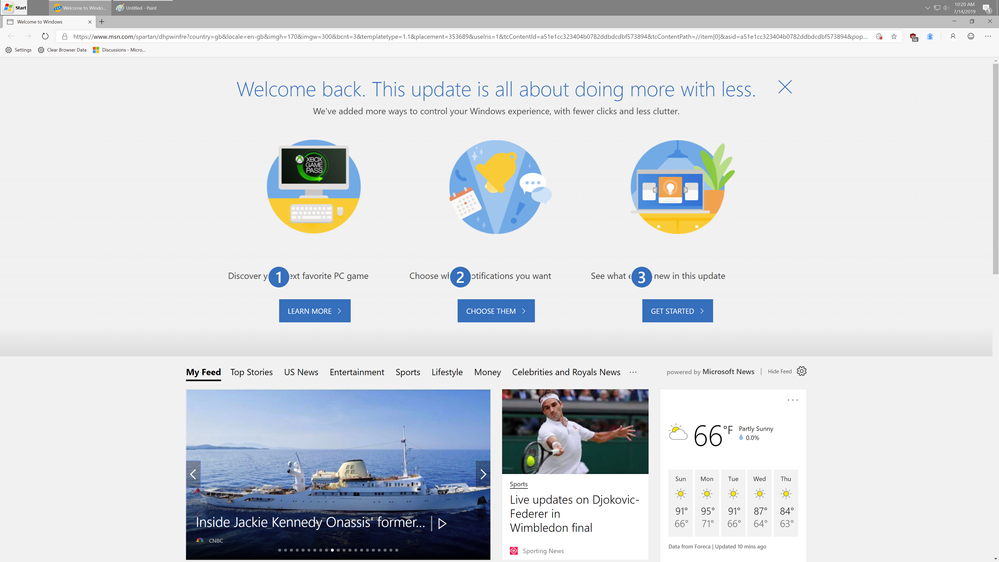Click the browser forward arrow
The image size is (999, 562).
(x=27, y=36)
